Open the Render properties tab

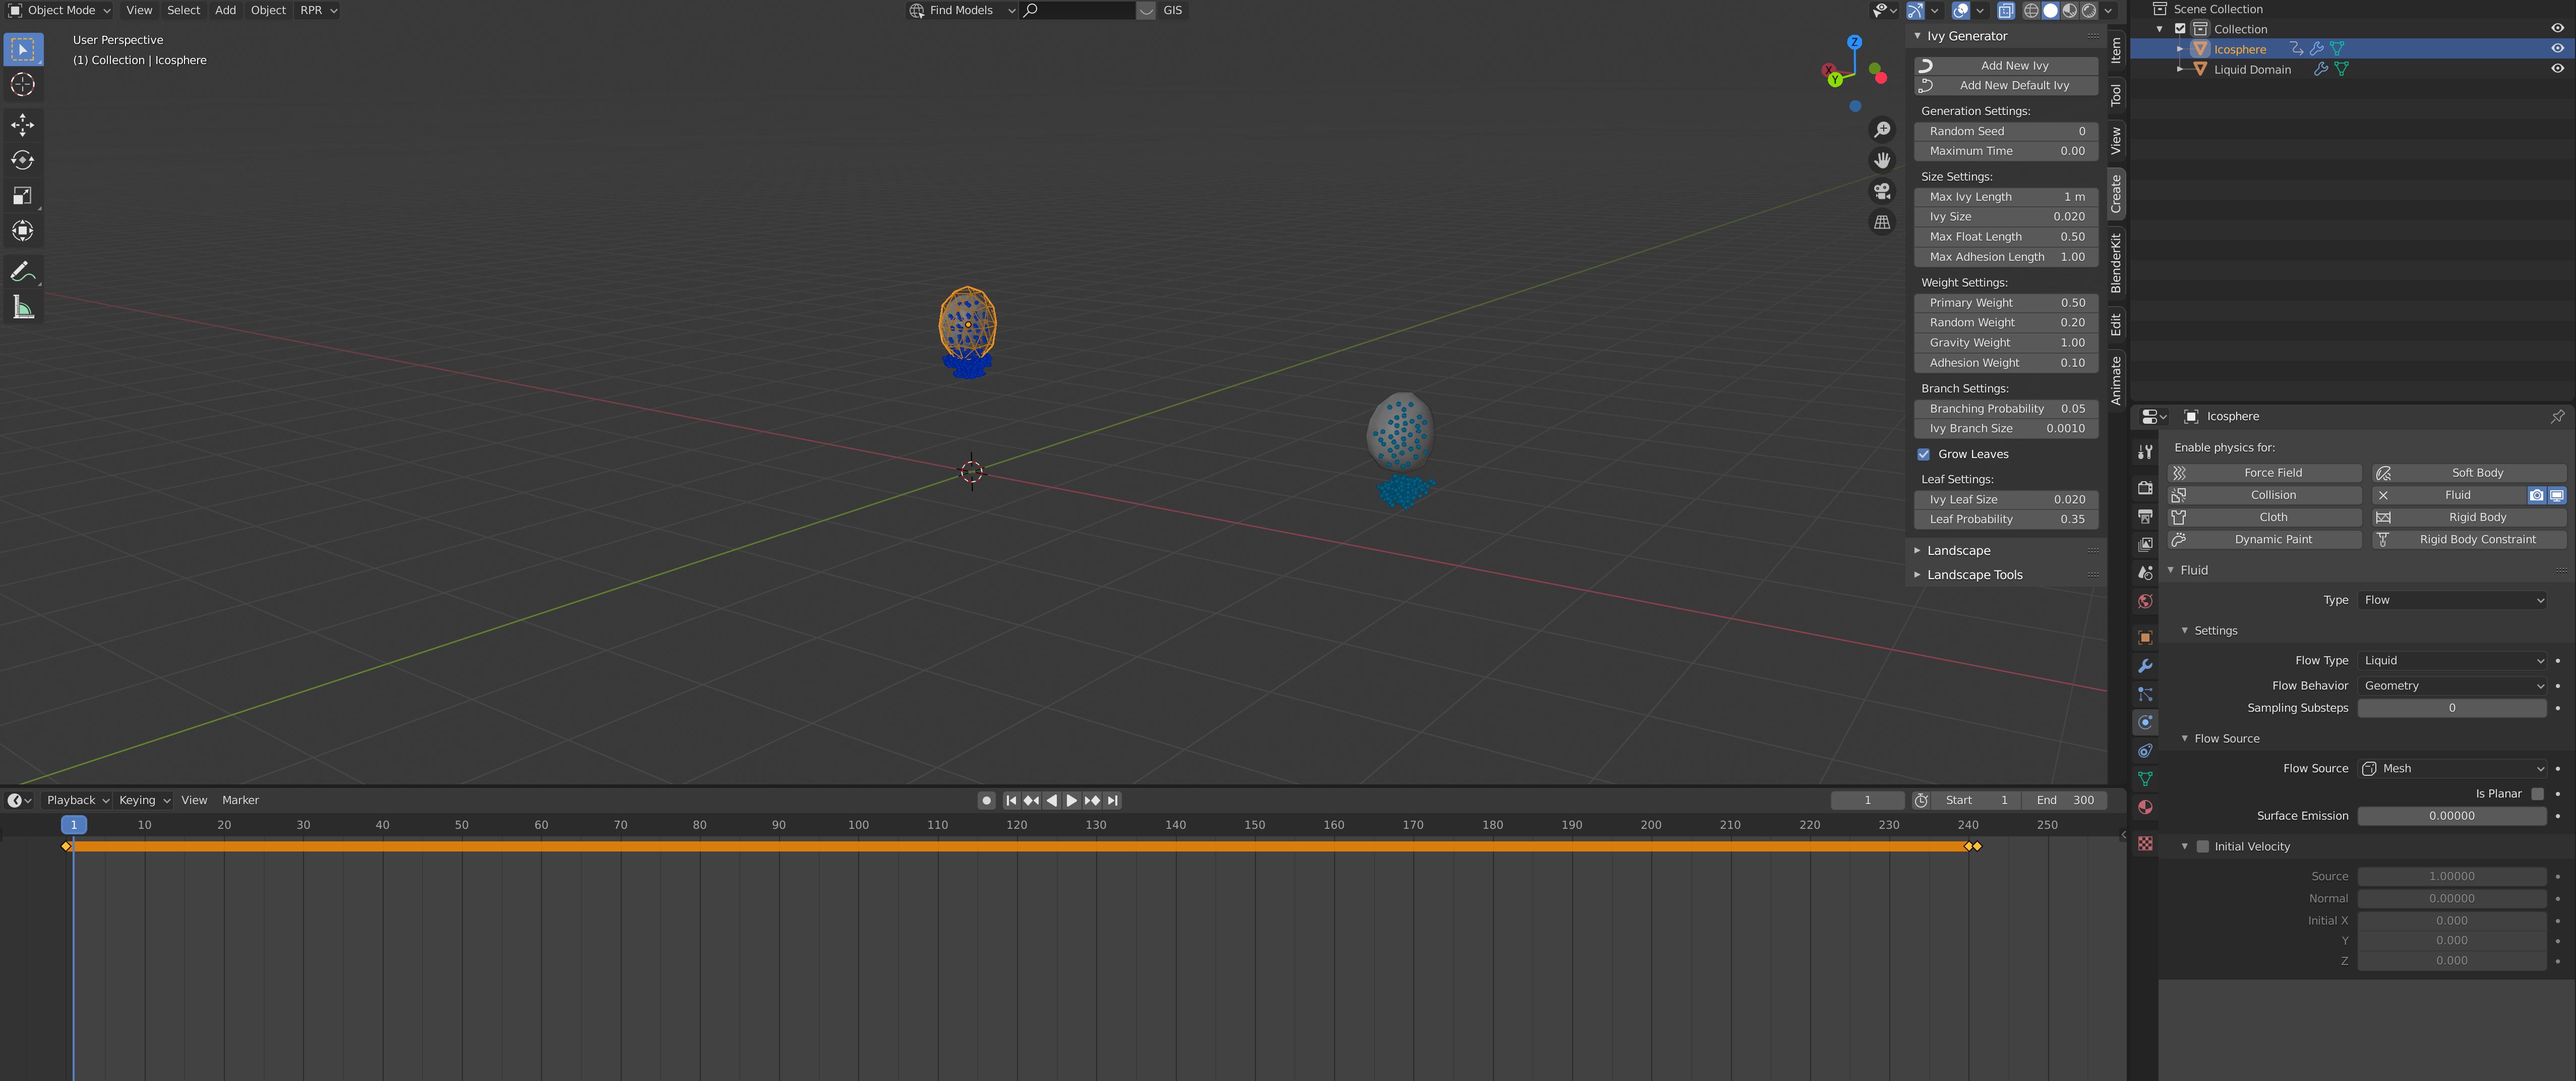(x=2145, y=488)
